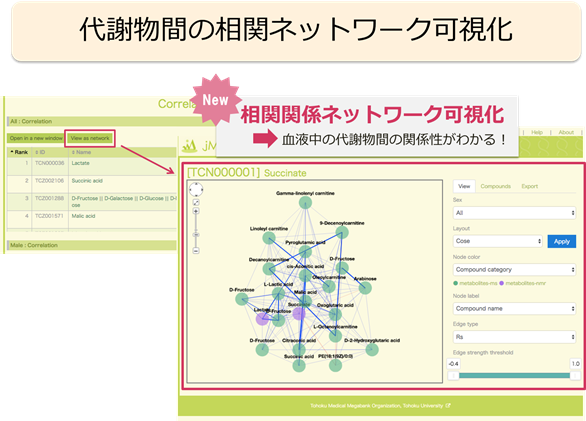Select the Malic acid node
586x421 pixels.
pos(306,300)
